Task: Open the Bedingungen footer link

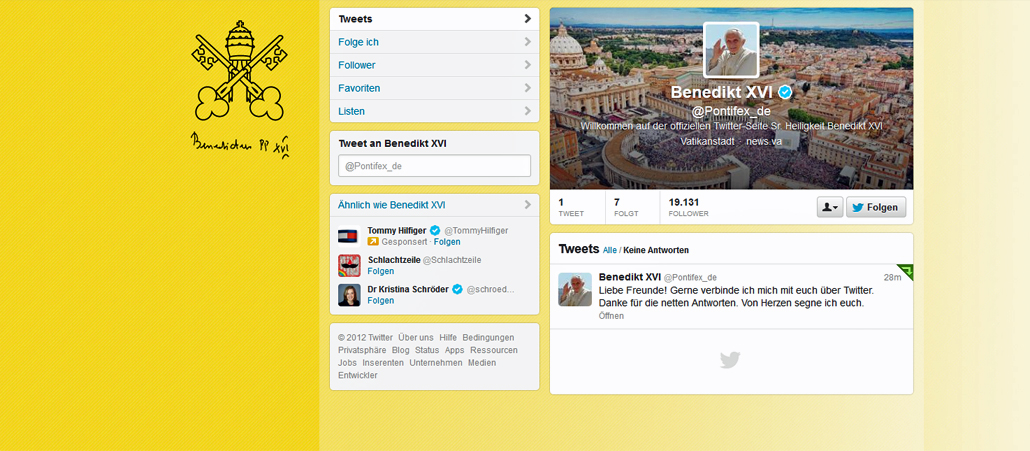Action: (x=488, y=337)
